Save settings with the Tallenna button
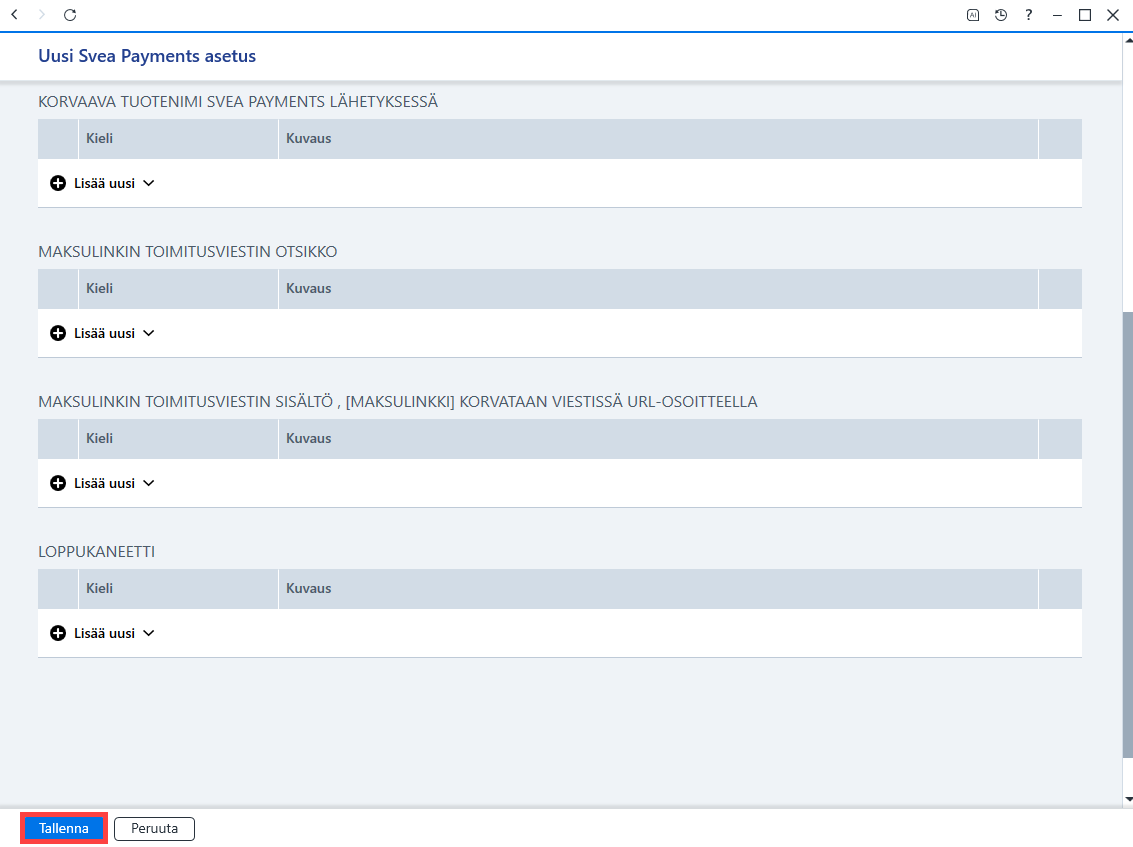The height and width of the screenshot is (847, 1133). 64,828
